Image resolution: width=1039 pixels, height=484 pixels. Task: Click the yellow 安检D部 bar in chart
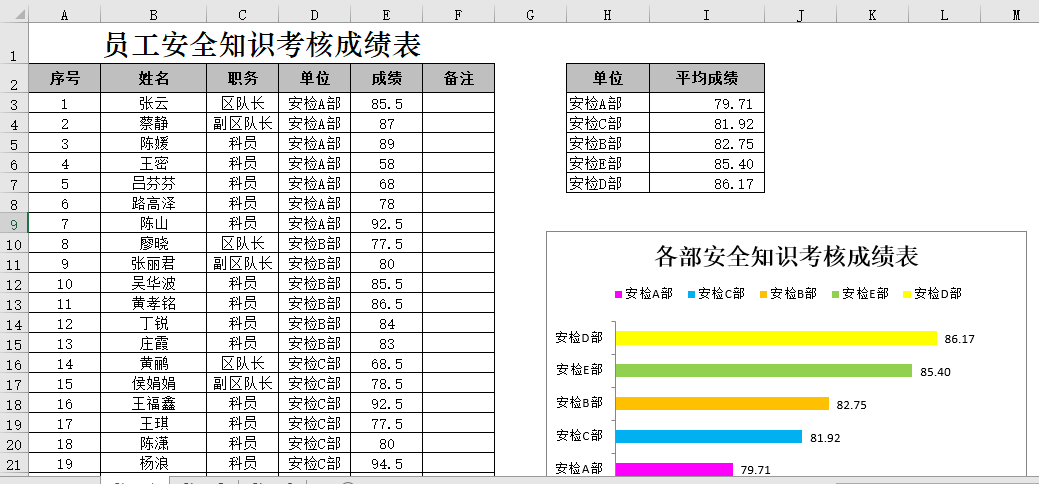click(x=776, y=338)
